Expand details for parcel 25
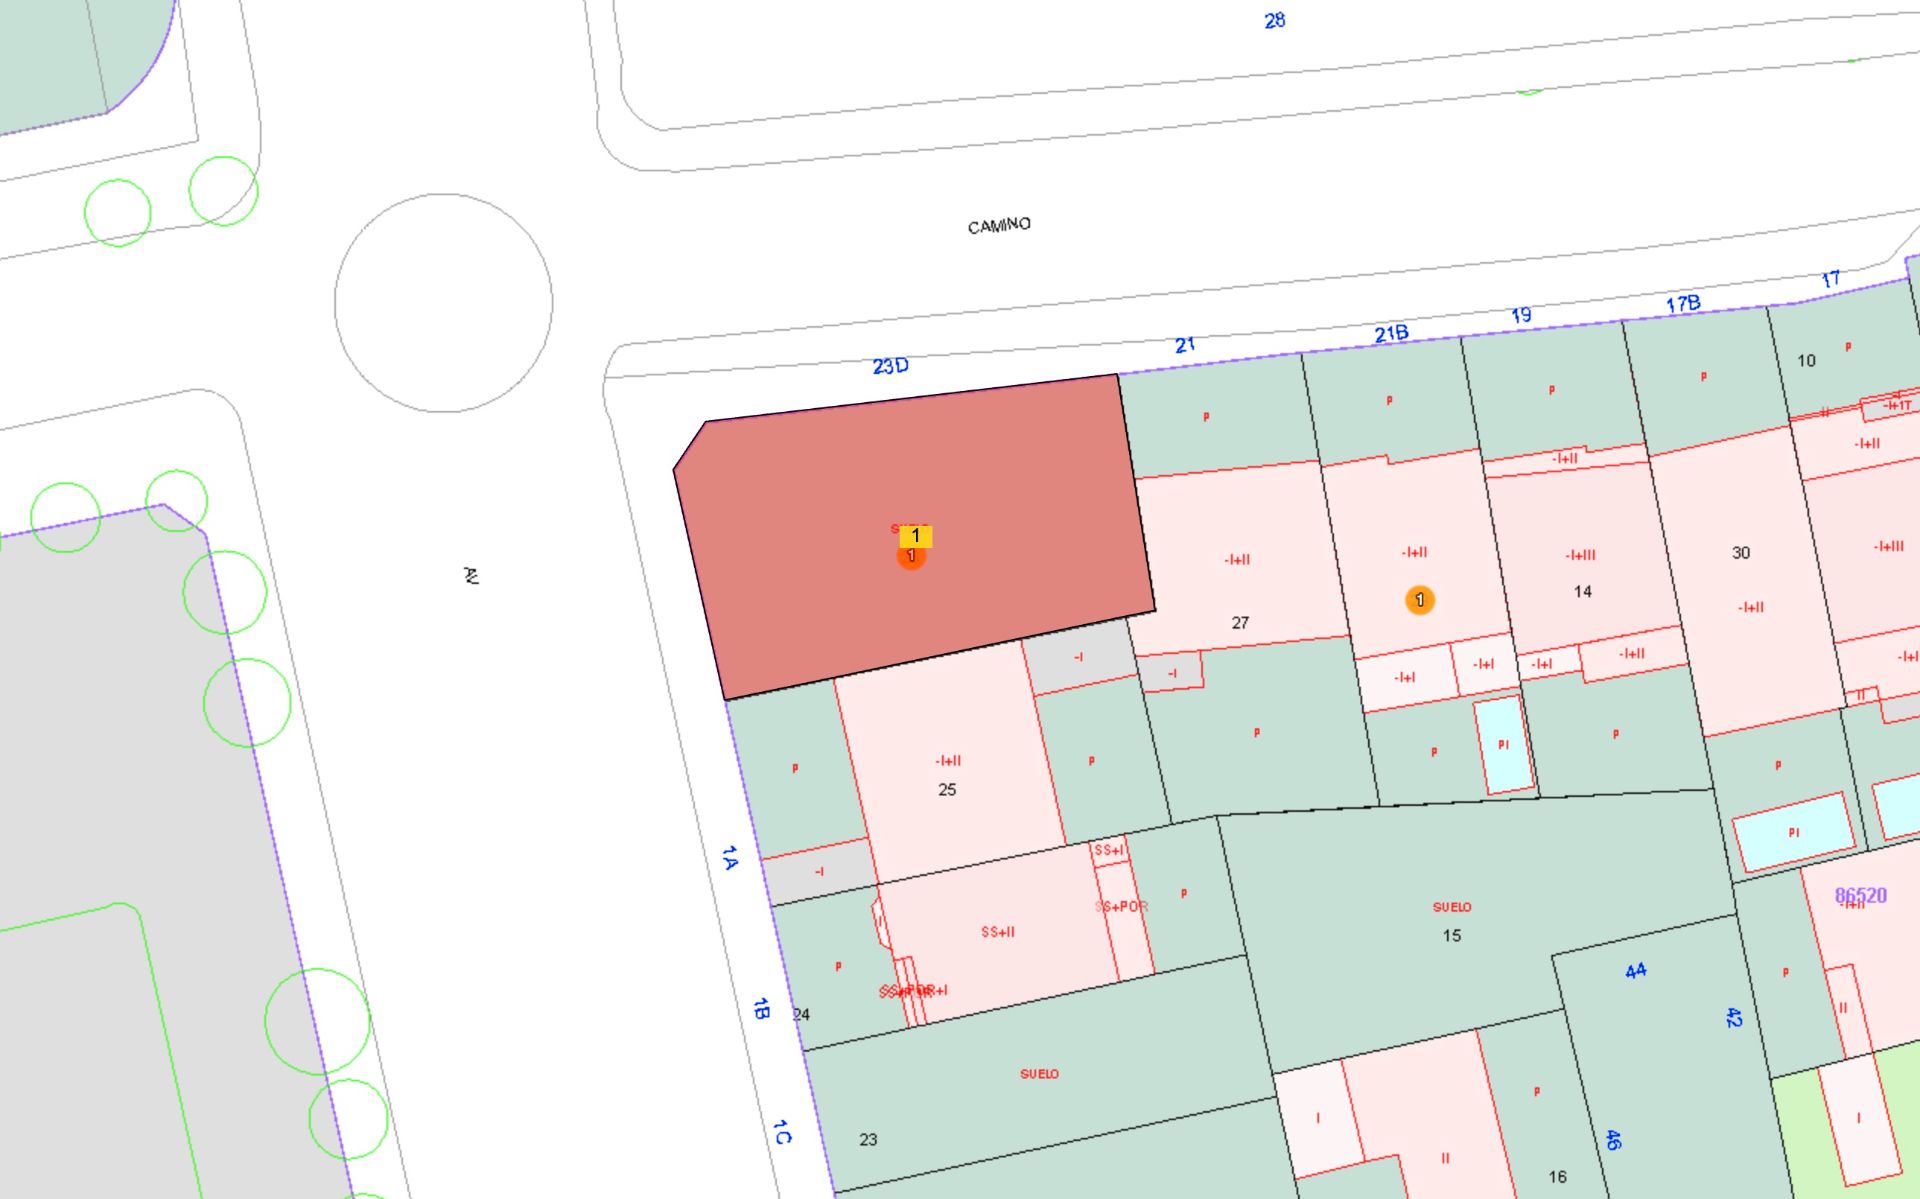The image size is (1920, 1199). pos(946,790)
